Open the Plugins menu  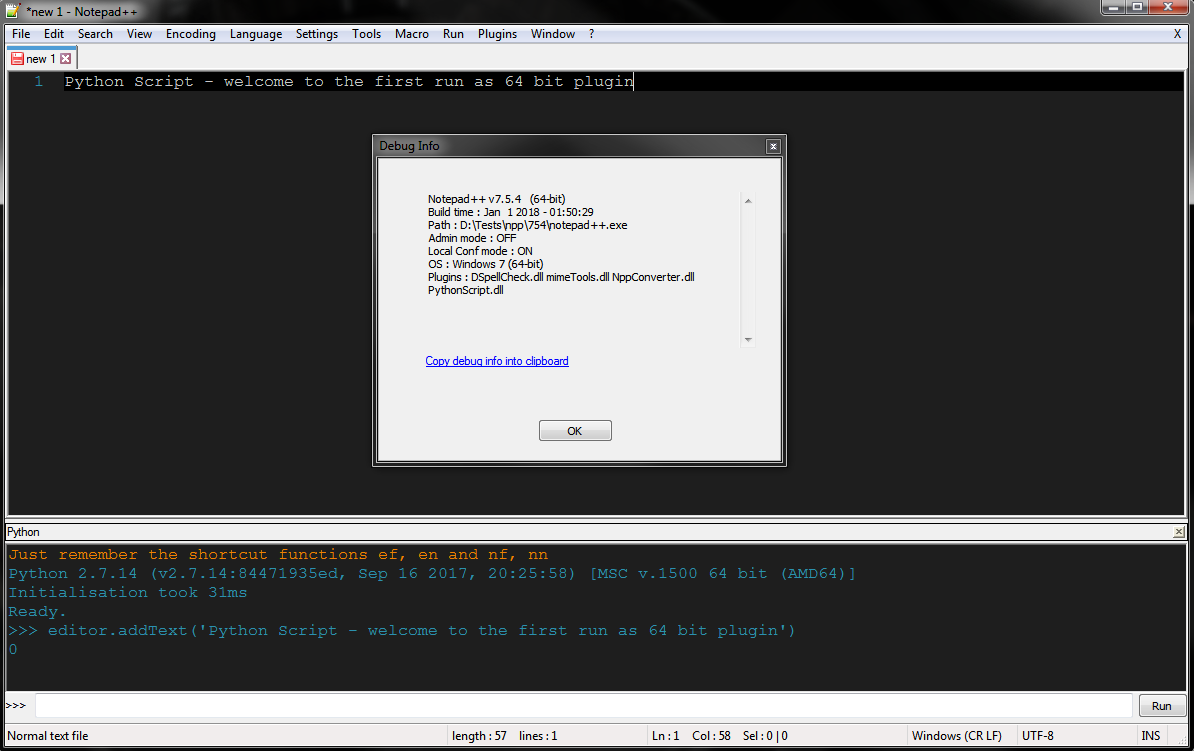click(497, 34)
